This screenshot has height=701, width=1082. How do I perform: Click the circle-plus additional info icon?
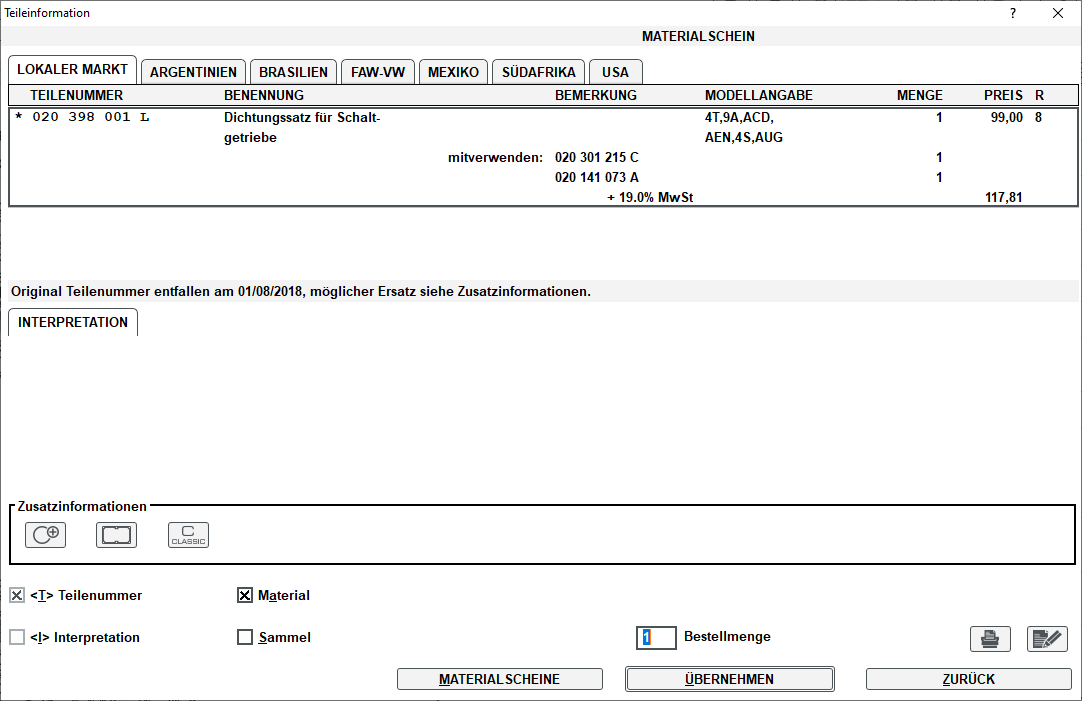click(x=45, y=535)
